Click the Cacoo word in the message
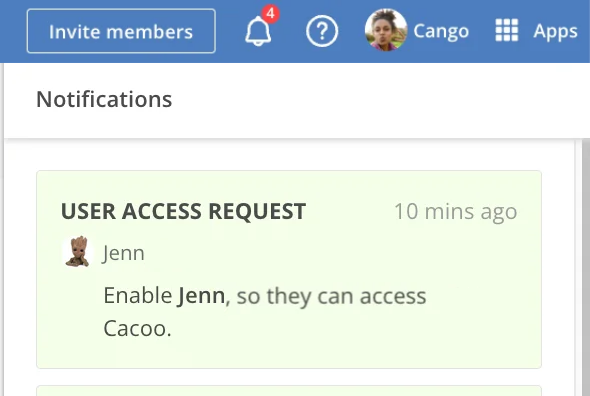Viewport: 590px width, 396px height. tap(137, 329)
